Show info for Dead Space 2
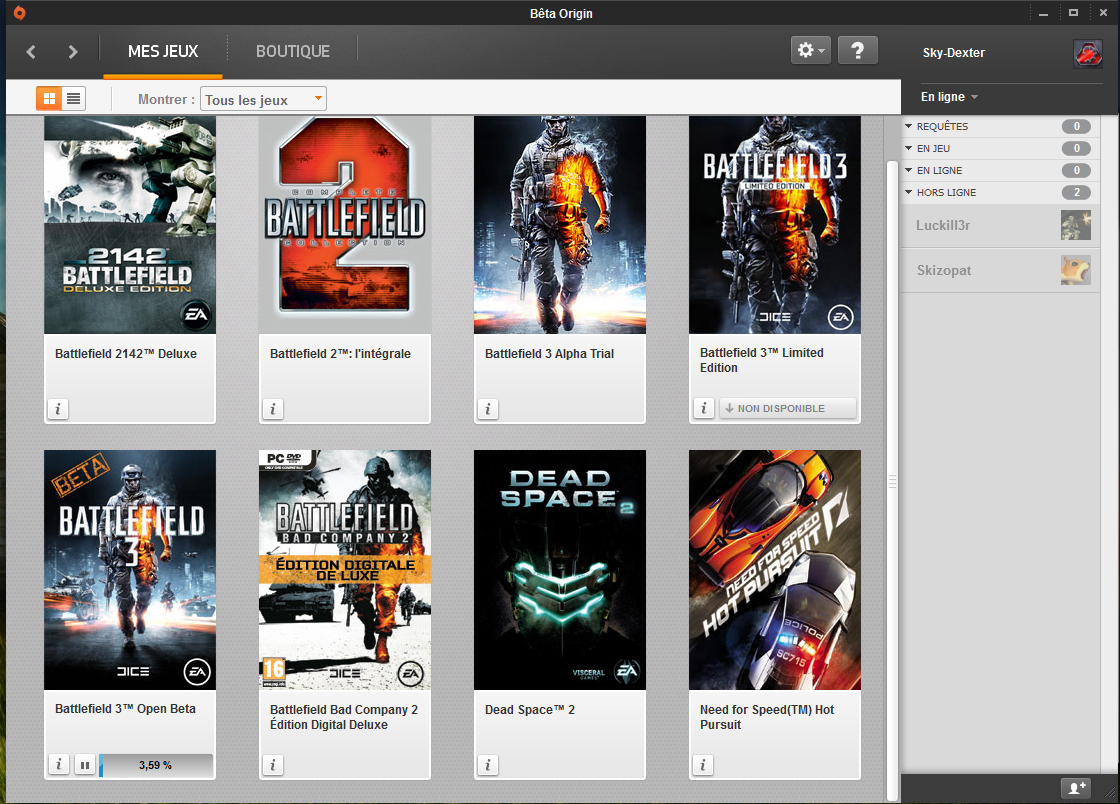 tap(488, 765)
